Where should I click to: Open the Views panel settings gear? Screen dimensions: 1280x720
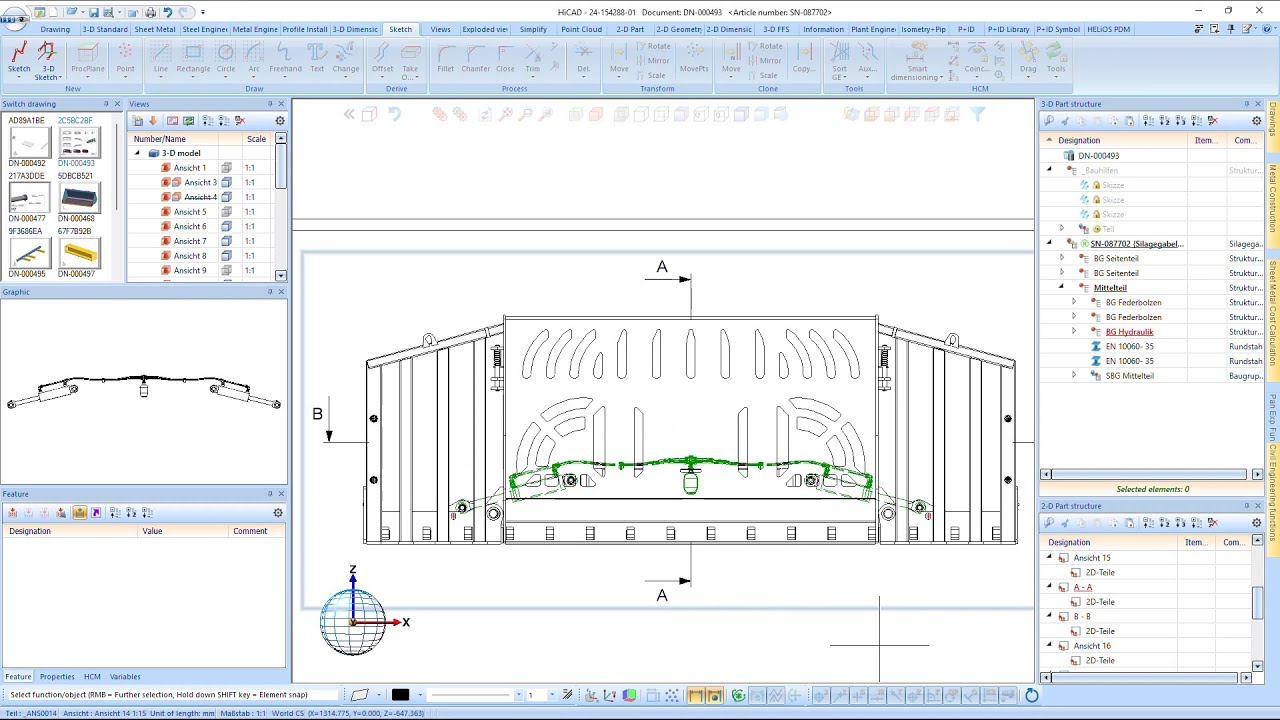(280, 121)
